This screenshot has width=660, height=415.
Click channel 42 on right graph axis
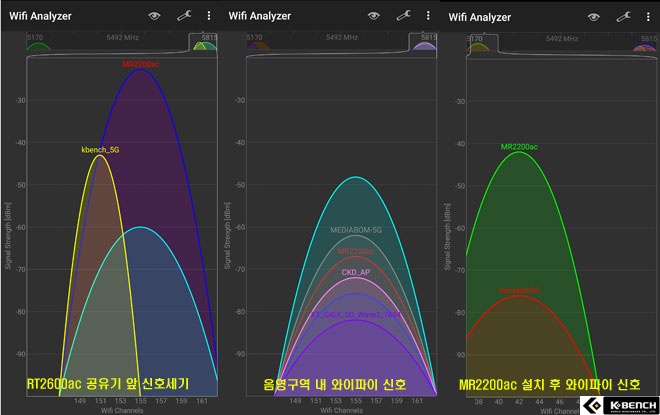point(519,402)
